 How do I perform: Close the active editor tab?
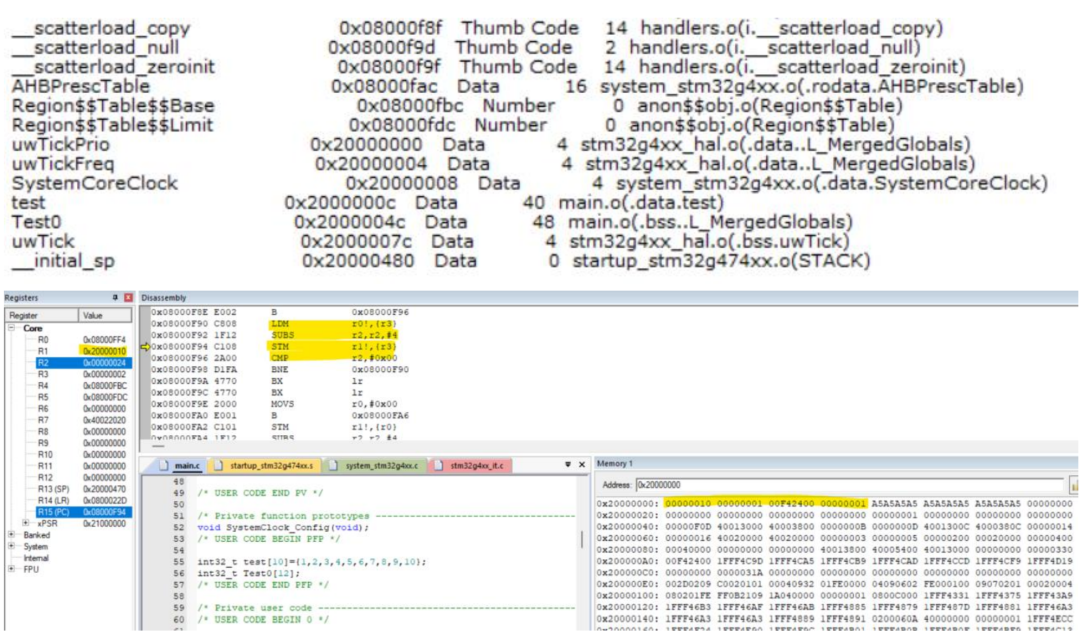(582, 465)
